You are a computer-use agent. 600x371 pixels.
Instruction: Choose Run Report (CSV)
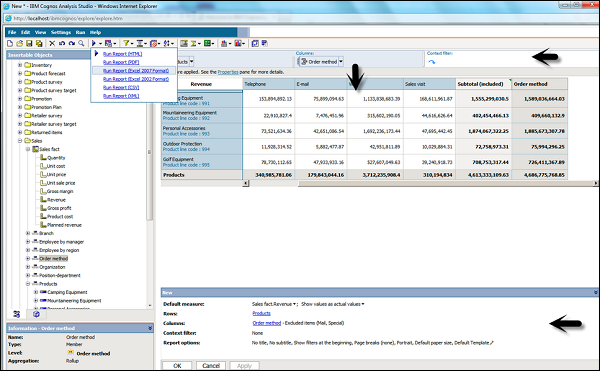tap(121, 88)
